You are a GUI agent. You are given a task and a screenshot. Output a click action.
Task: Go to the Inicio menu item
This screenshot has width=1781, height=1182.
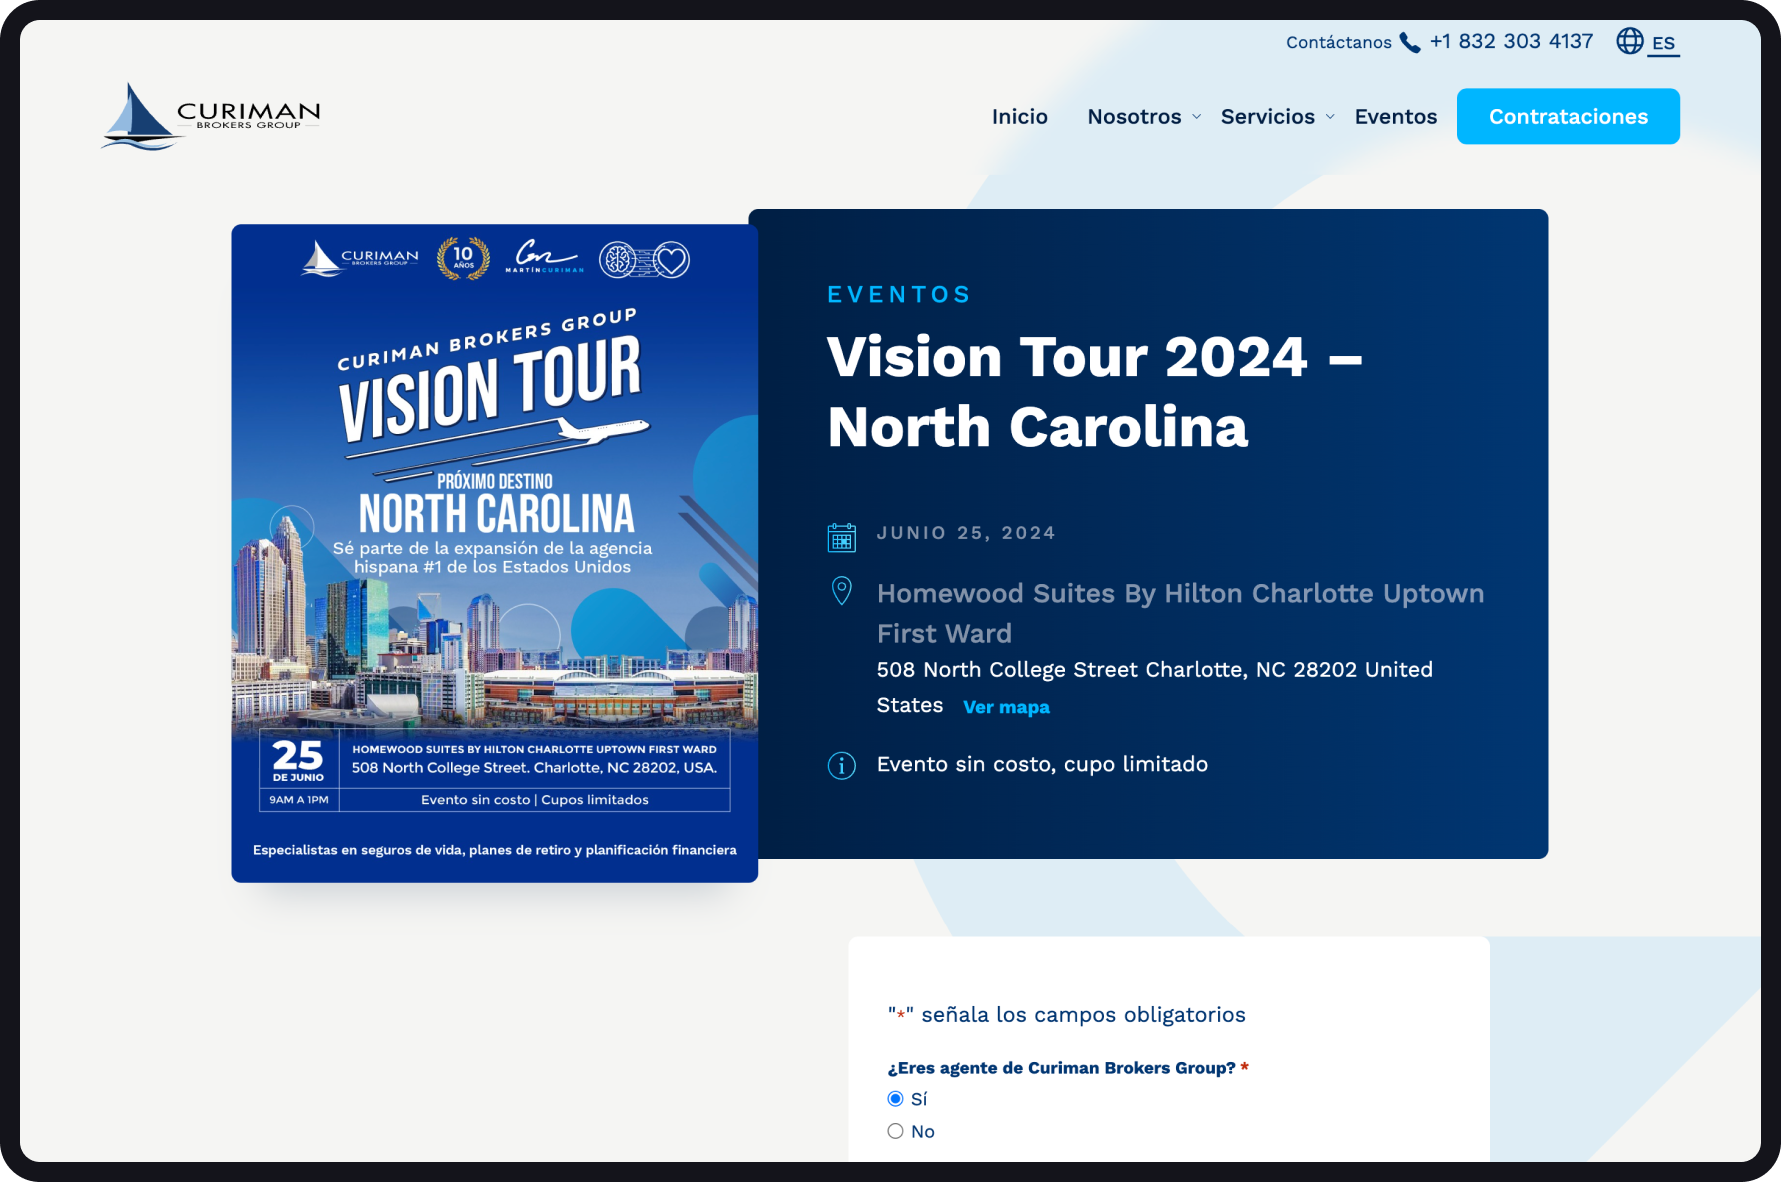click(x=1019, y=116)
